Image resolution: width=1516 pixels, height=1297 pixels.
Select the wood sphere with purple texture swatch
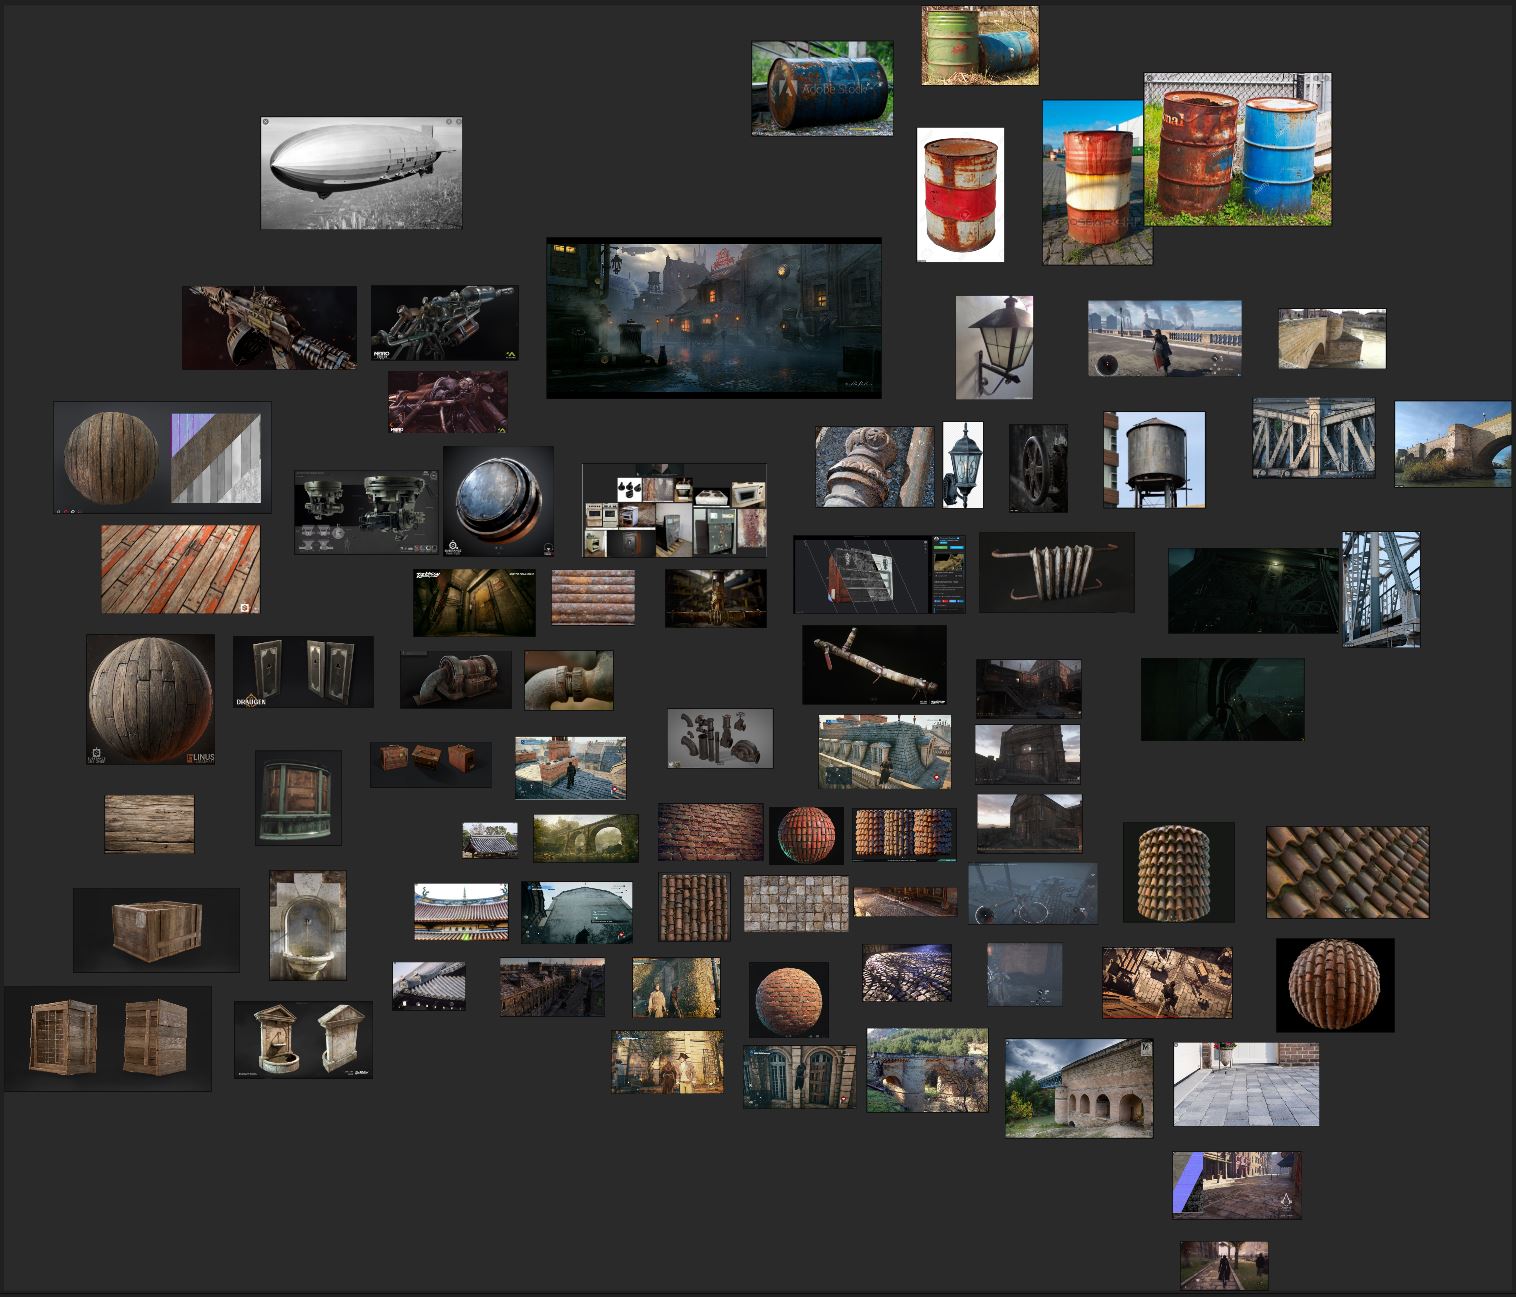(x=162, y=458)
